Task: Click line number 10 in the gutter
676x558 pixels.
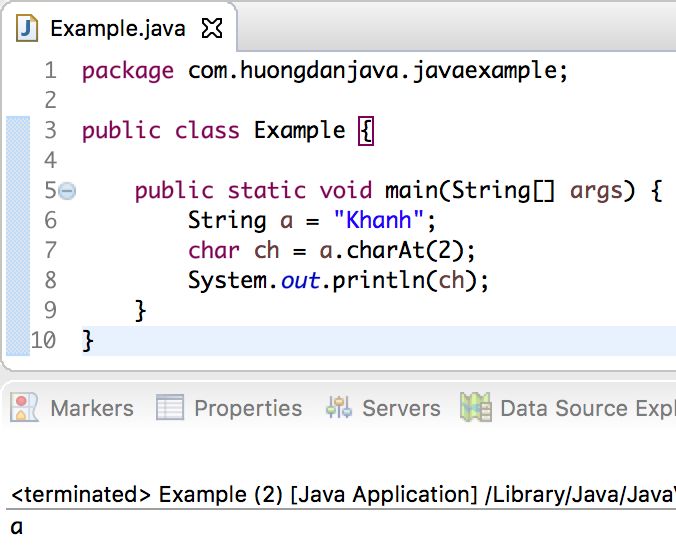Action: click(43, 341)
